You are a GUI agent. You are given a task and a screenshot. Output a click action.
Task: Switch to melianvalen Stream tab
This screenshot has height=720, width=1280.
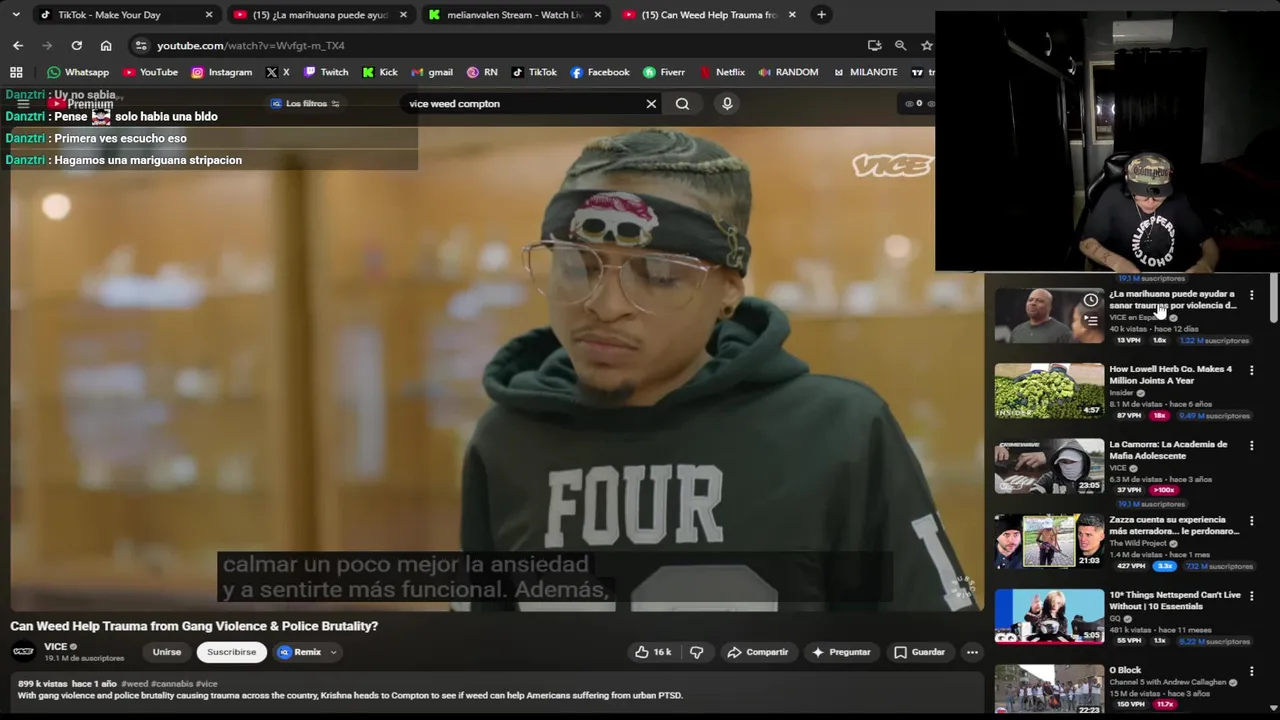(514, 15)
